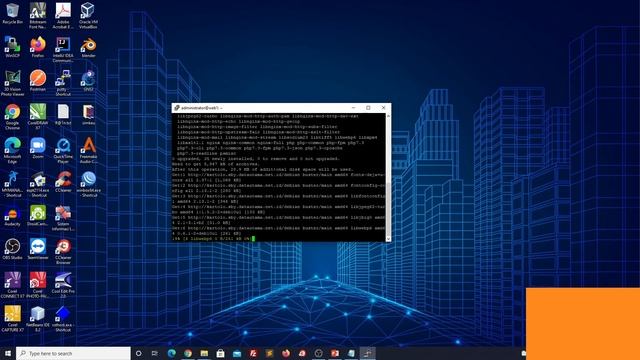The width and height of the screenshot is (640, 360).
Task: Select the Zoom desktop shortcut
Action: click(x=38, y=148)
